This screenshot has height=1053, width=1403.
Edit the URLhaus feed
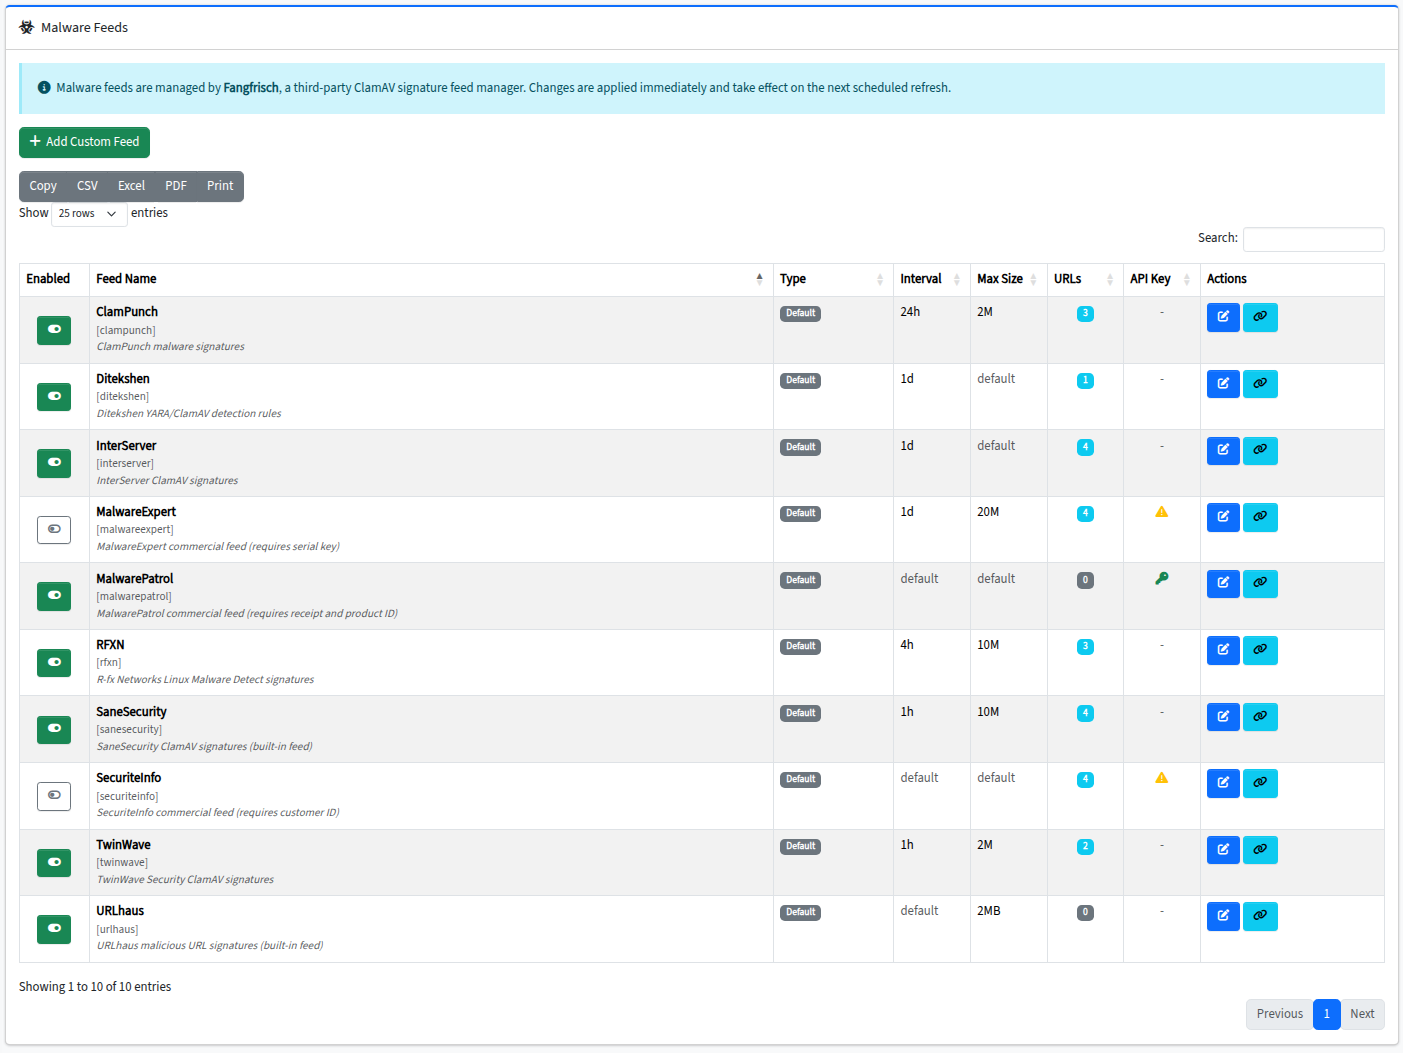point(1223,916)
